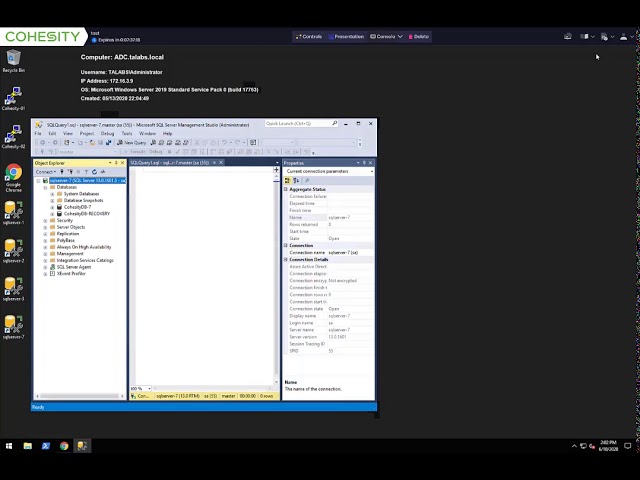Expand the CohesityDB-7 database node
The height and width of the screenshot is (480, 640).
click(52, 207)
